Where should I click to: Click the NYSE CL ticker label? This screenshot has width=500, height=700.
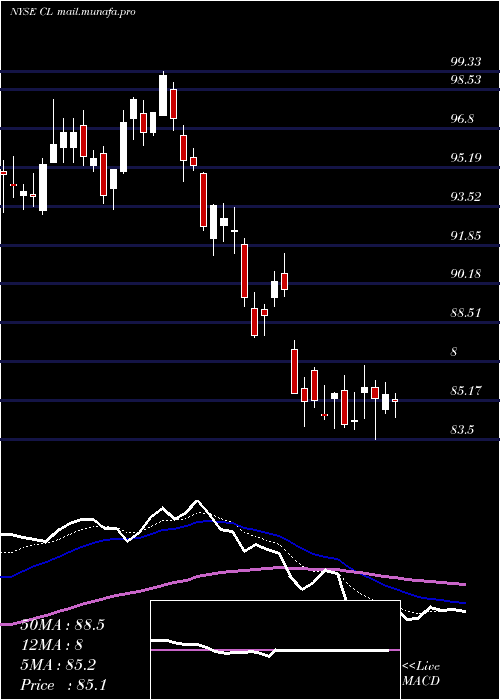[x=32, y=12]
